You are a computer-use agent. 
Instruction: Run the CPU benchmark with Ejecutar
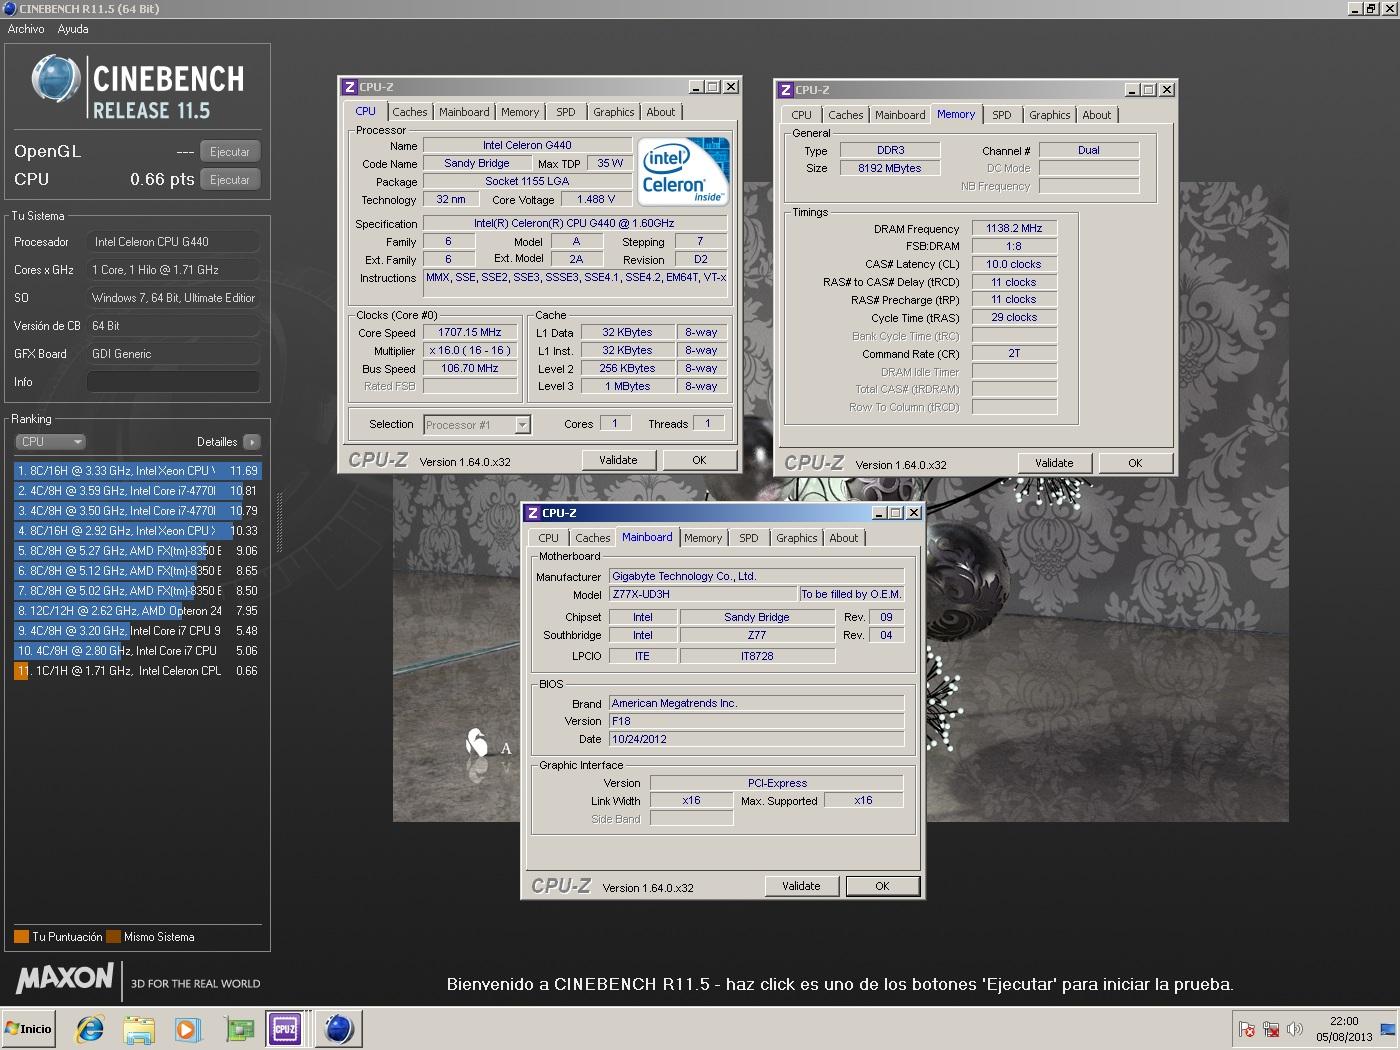230,180
